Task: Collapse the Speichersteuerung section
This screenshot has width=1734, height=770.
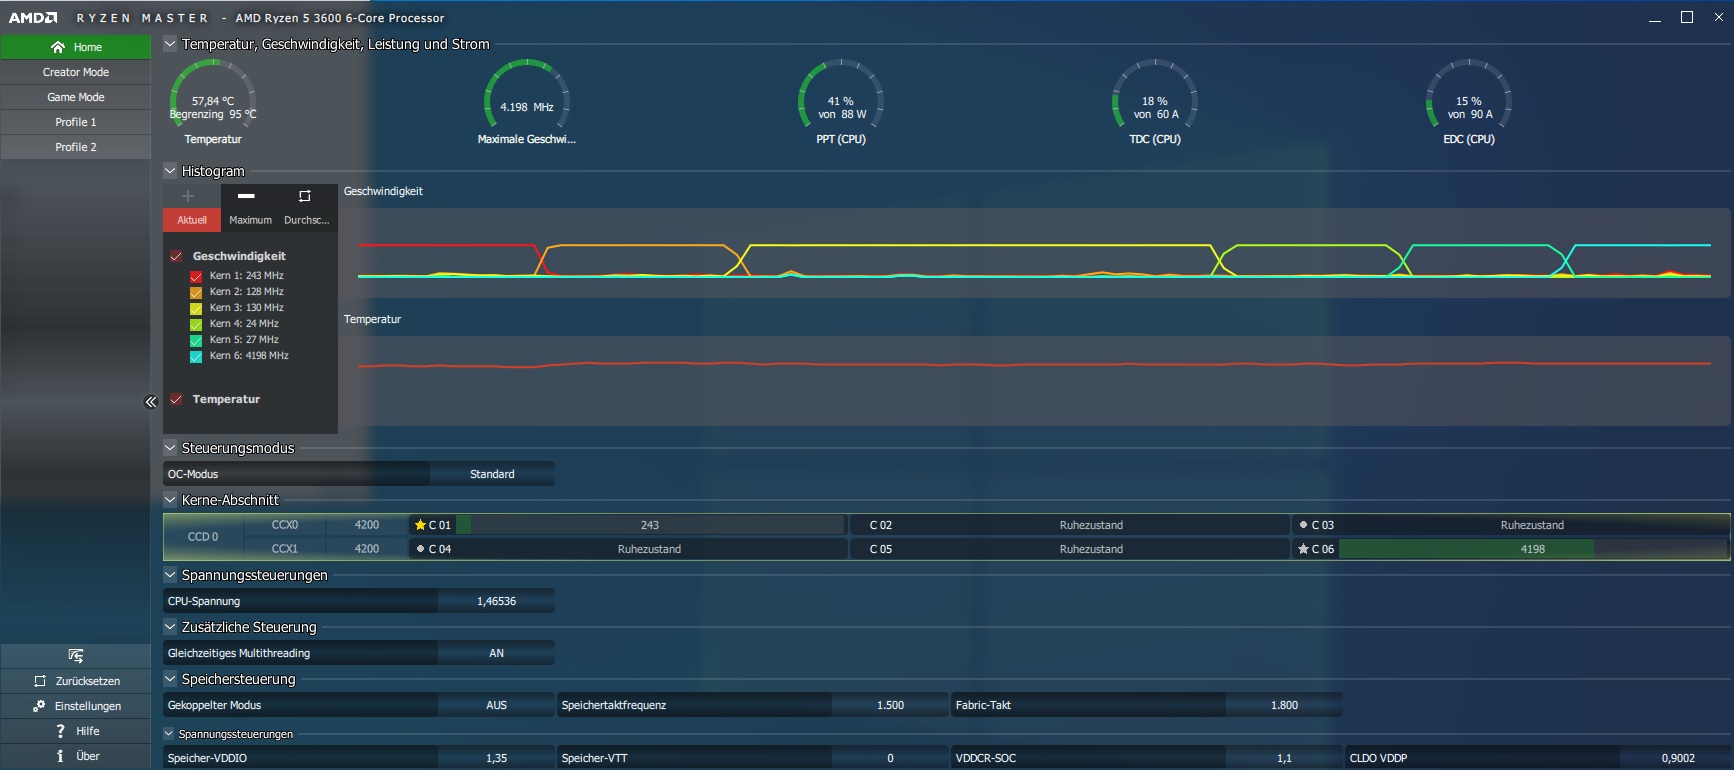Action: point(170,679)
